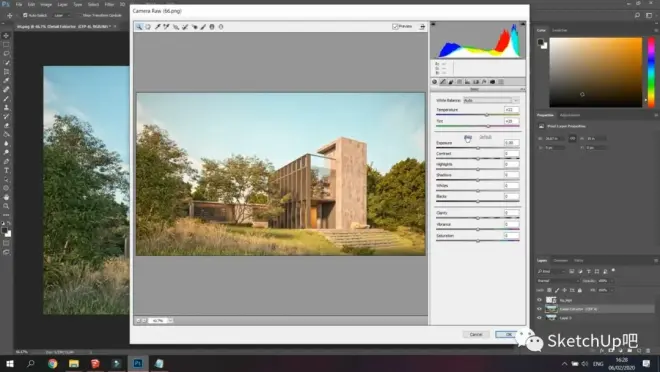Pick the Color Sampler tool in Camera Raw
The height and width of the screenshot is (372, 660).
(x=167, y=27)
